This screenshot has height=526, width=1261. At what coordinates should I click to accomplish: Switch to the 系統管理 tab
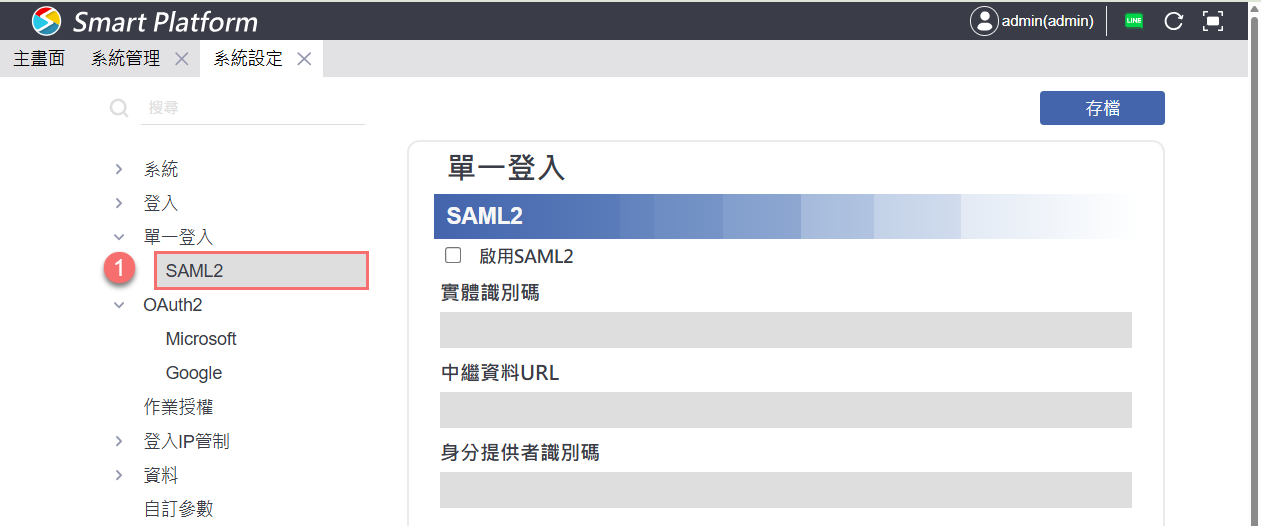pos(125,59)
